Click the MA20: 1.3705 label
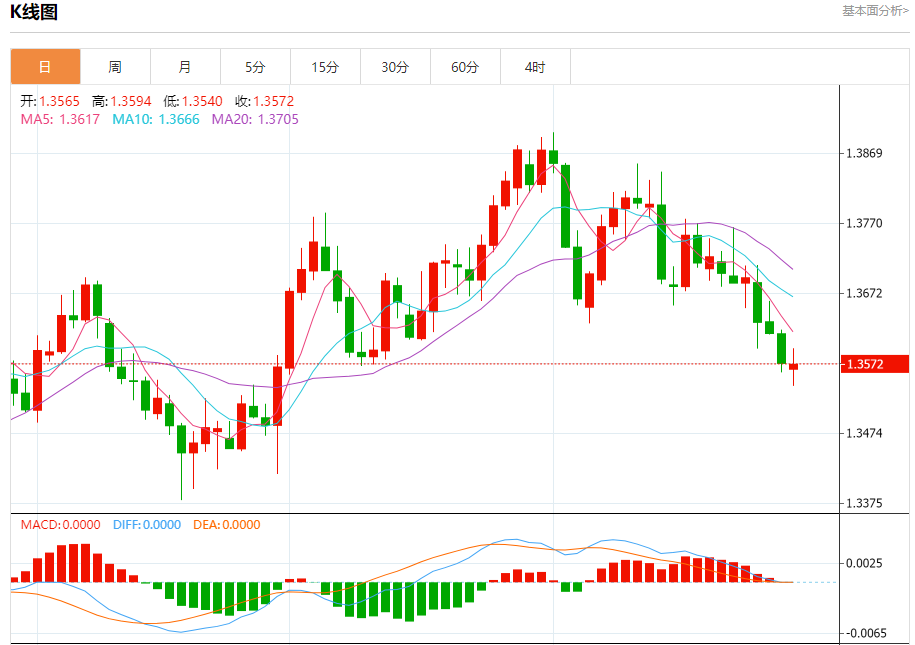 pos(255,119)
